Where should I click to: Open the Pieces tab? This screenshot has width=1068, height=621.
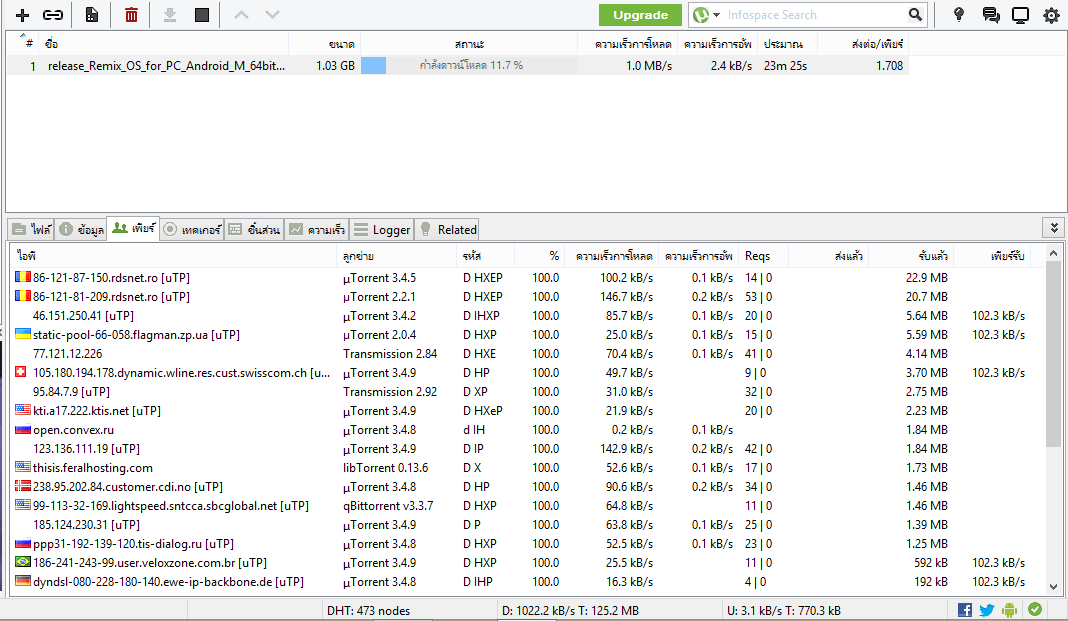point(254,229)
